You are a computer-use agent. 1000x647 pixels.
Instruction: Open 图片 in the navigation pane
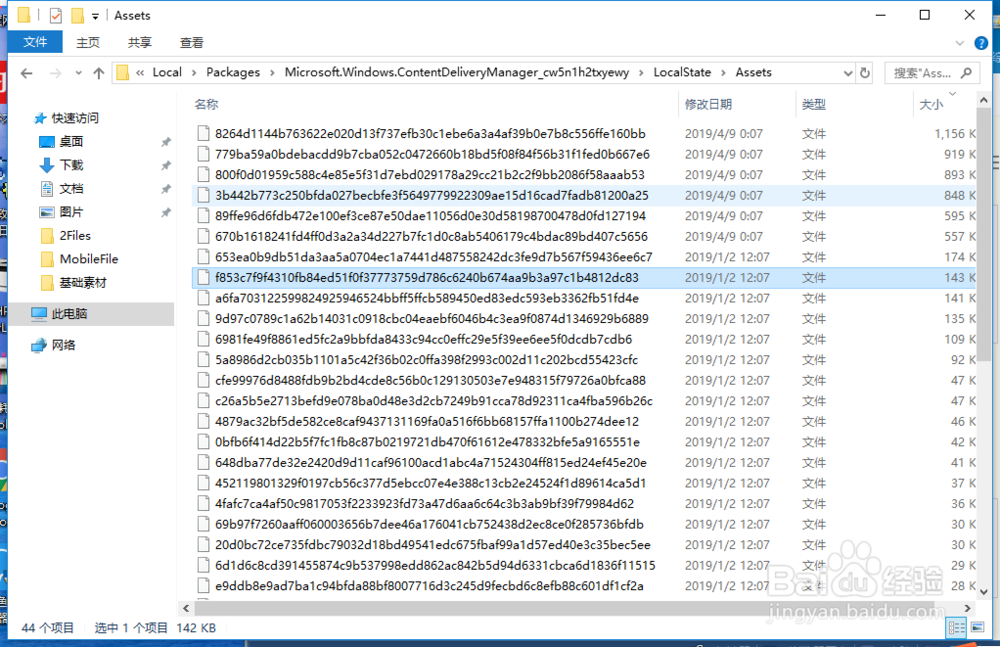71,212
